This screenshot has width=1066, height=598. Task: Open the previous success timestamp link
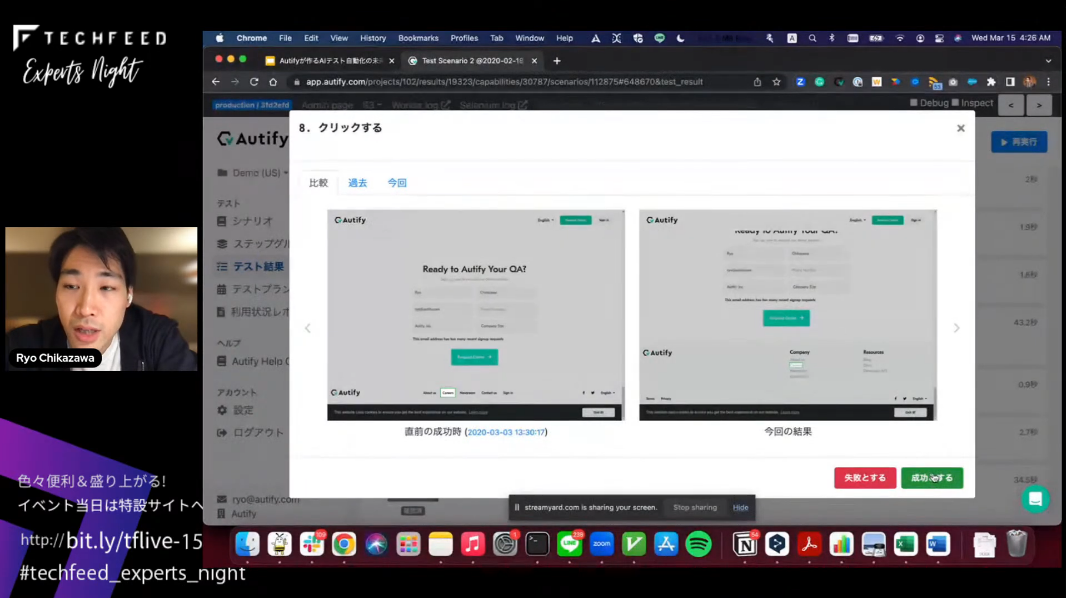pyautogui.click(x=506, y=432)
